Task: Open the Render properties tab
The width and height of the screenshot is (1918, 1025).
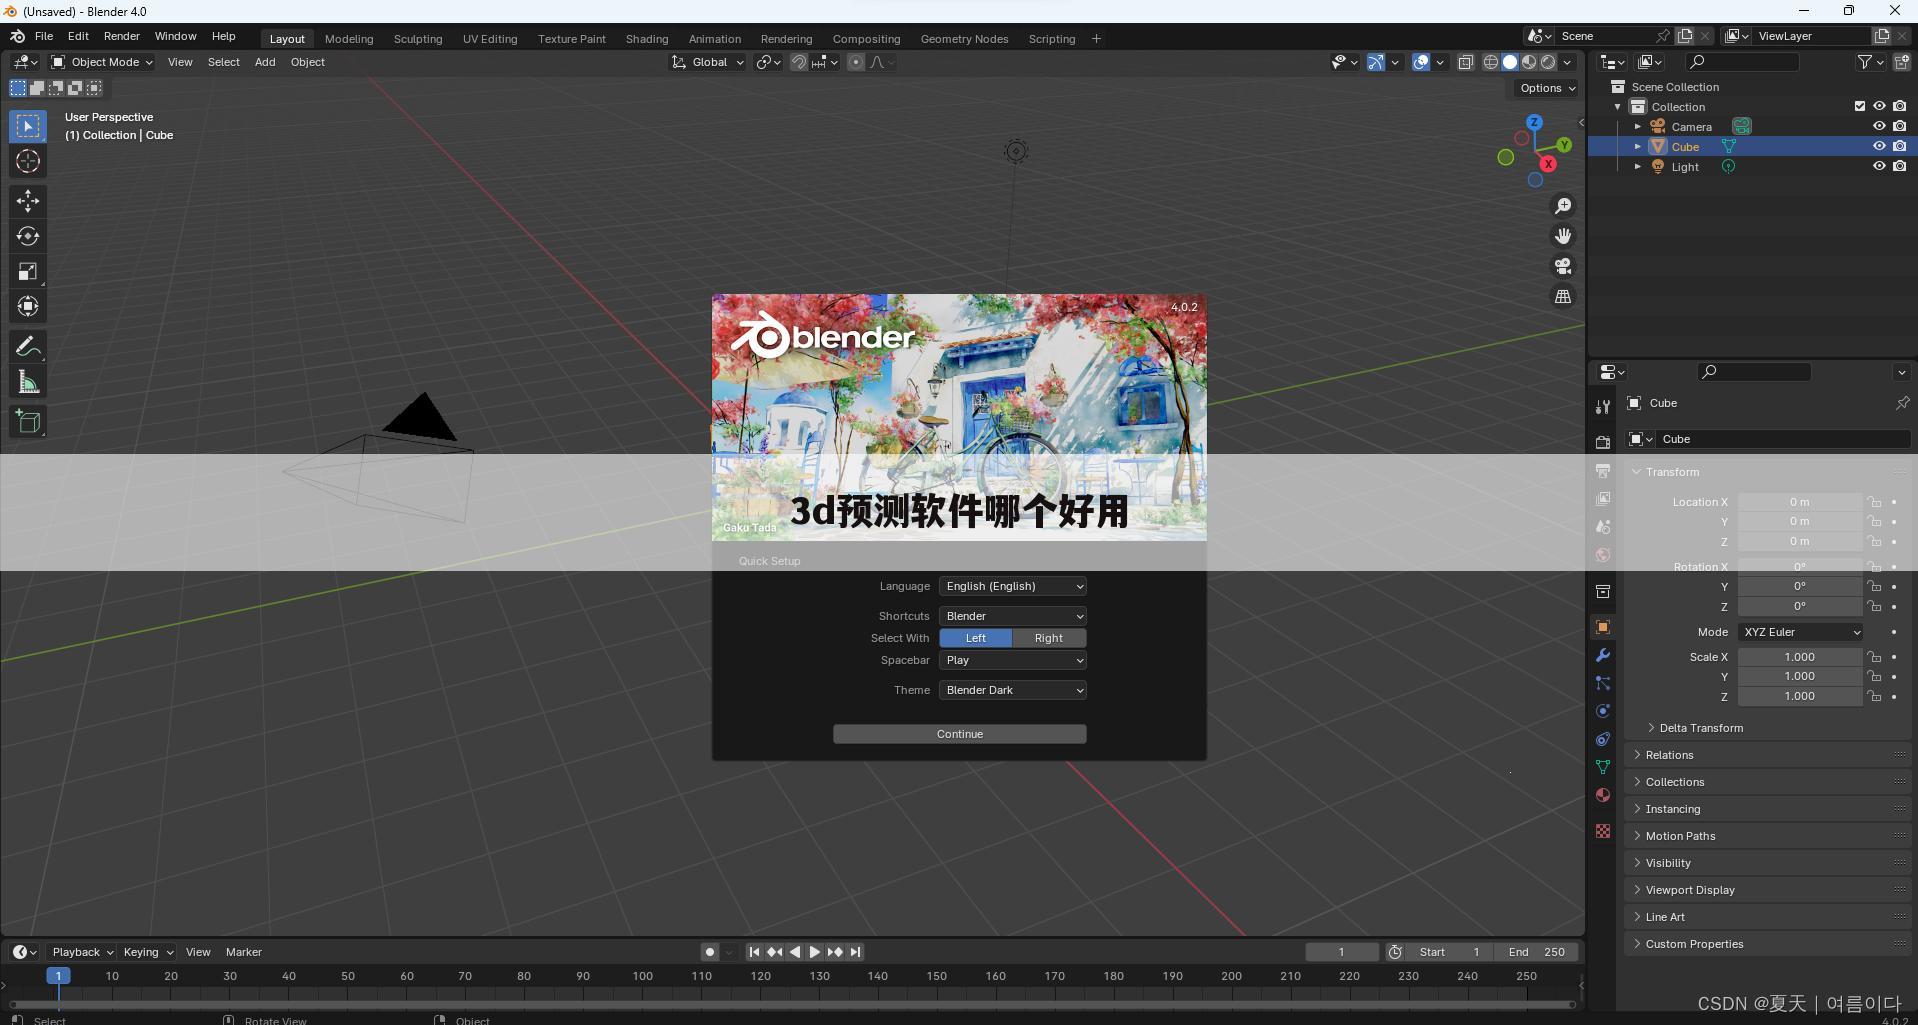Action: [x=1603, y=442]
